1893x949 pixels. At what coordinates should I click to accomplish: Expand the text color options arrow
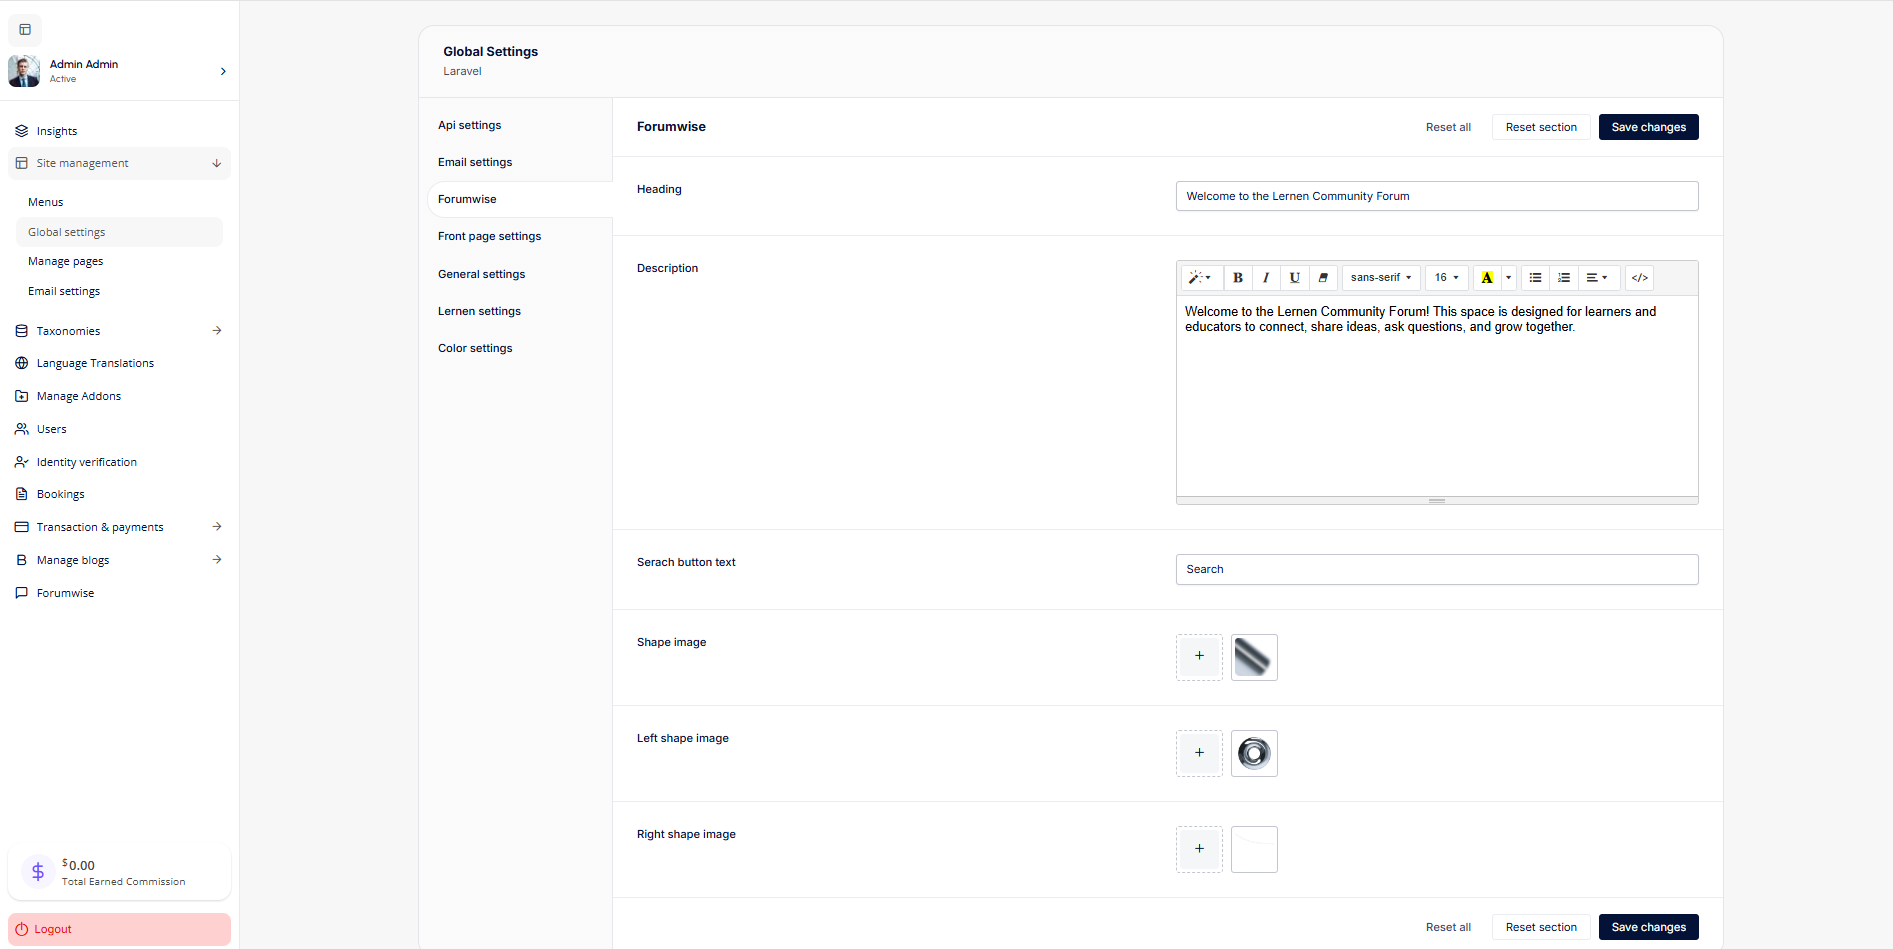(x=1509, y=278)
